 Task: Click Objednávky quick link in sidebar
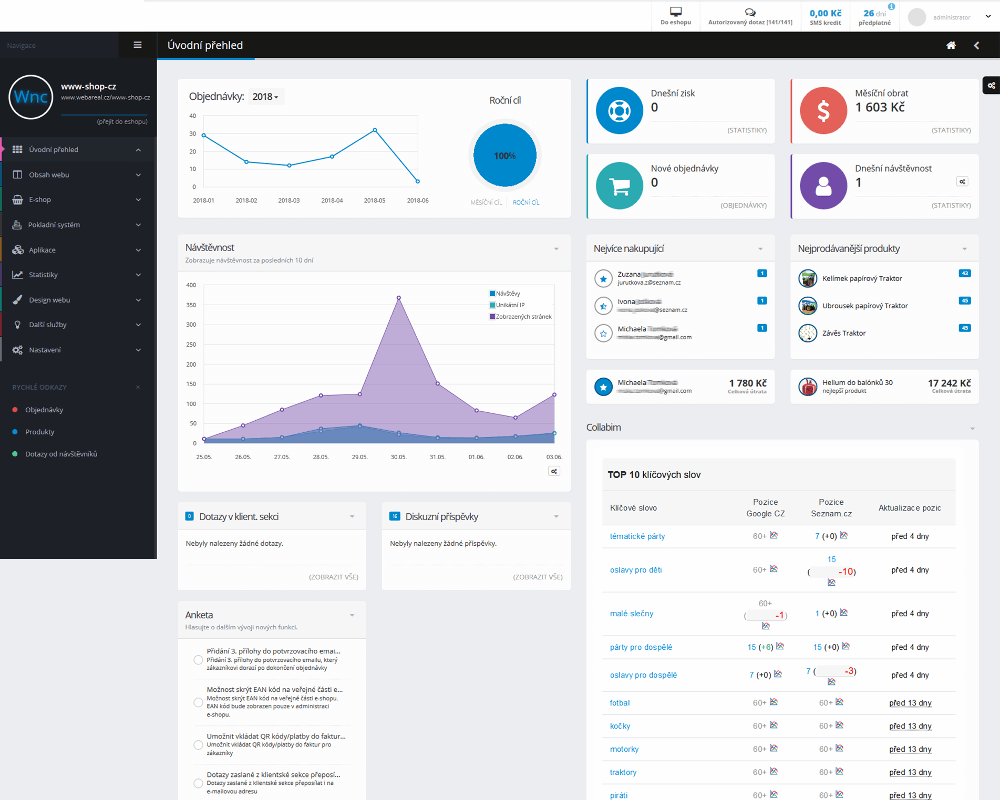point(45,410)
